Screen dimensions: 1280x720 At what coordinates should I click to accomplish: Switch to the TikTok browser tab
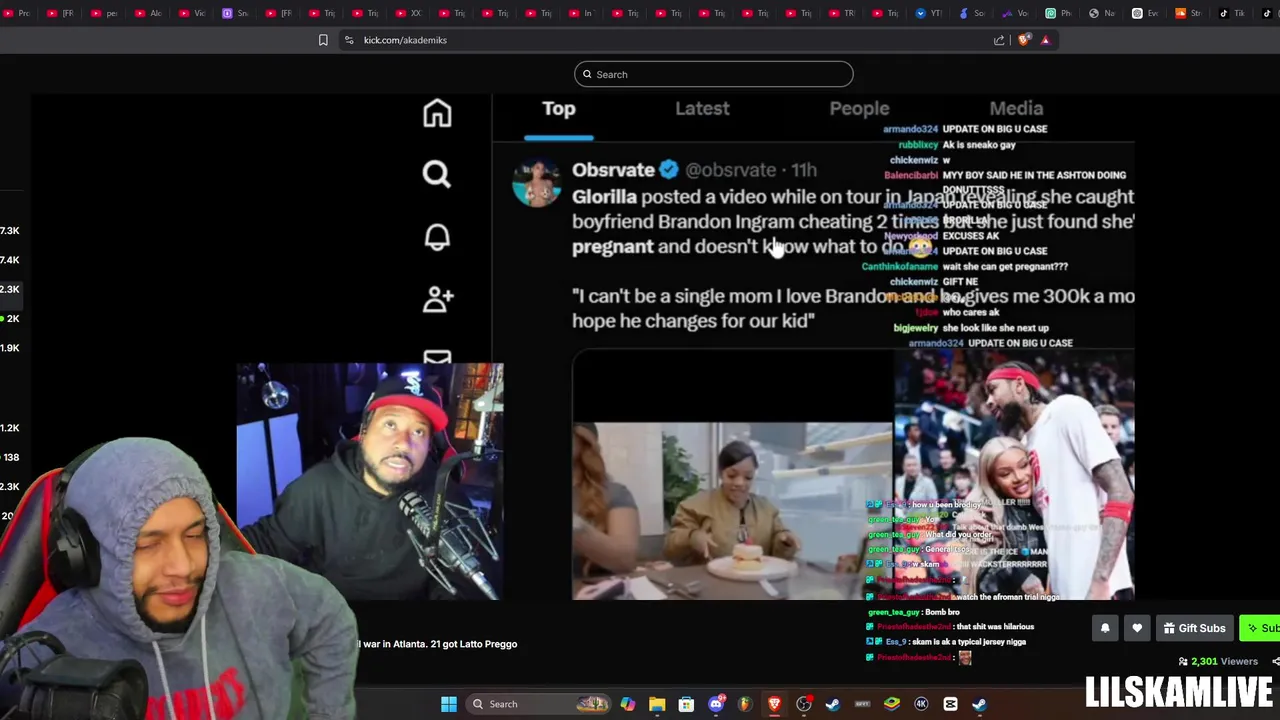click(1232, 13)
